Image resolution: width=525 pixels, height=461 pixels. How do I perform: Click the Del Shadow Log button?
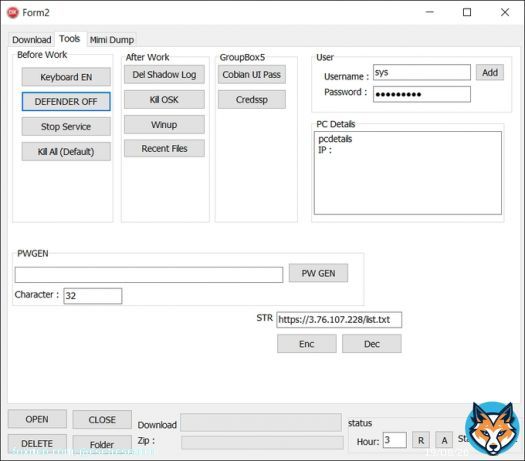pos(164,74)
